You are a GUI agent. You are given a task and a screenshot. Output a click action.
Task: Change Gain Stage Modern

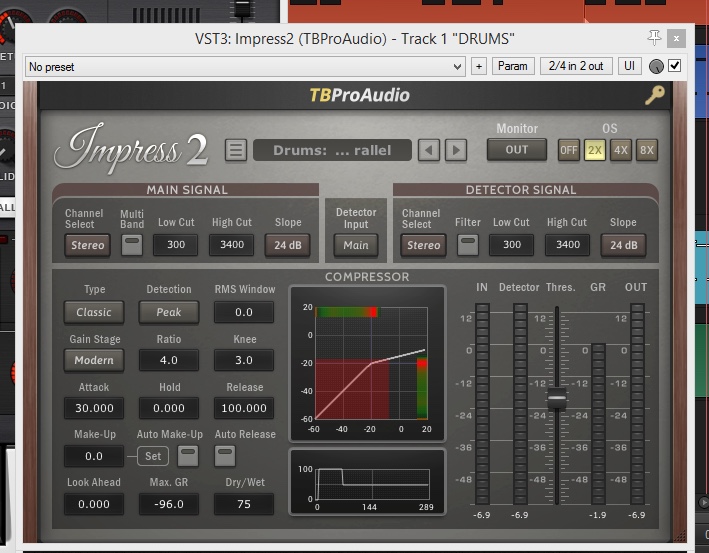[x=94, y=360]
